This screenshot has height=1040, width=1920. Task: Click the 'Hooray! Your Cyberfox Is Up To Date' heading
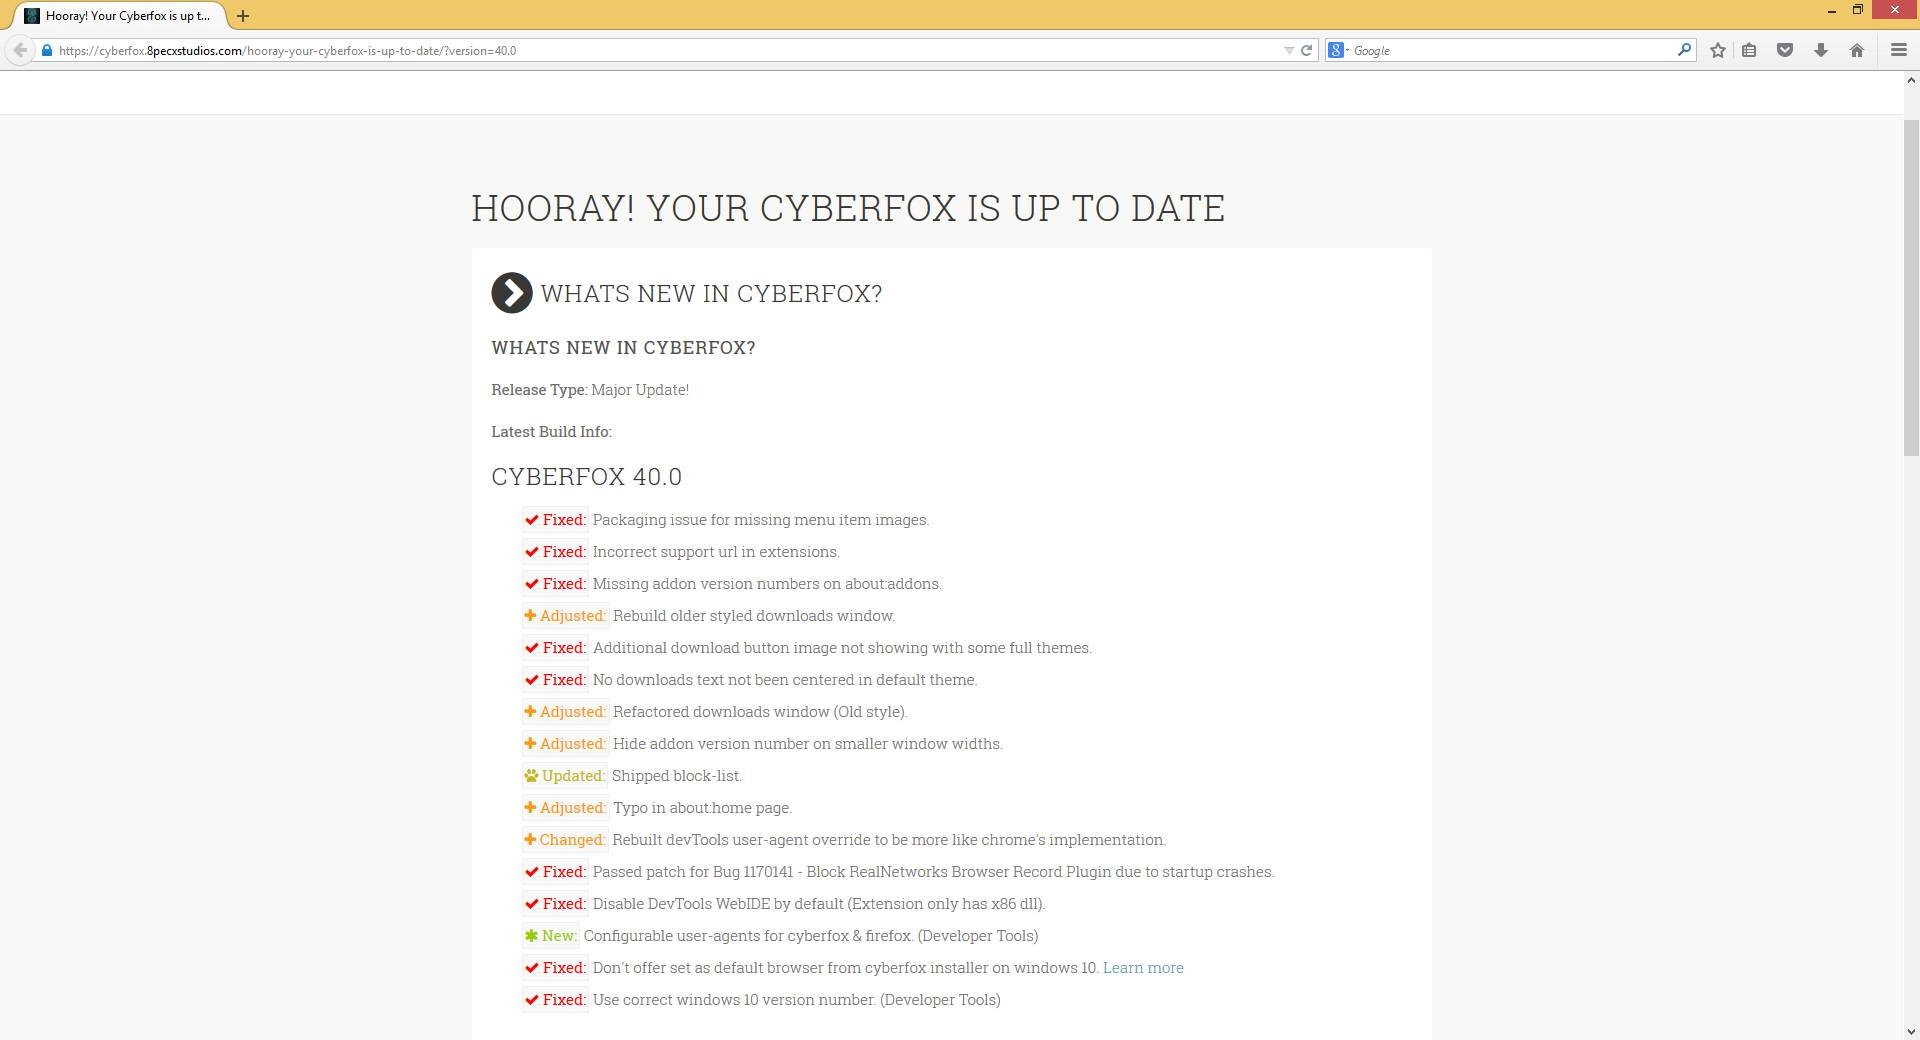(x=848, y=208)
